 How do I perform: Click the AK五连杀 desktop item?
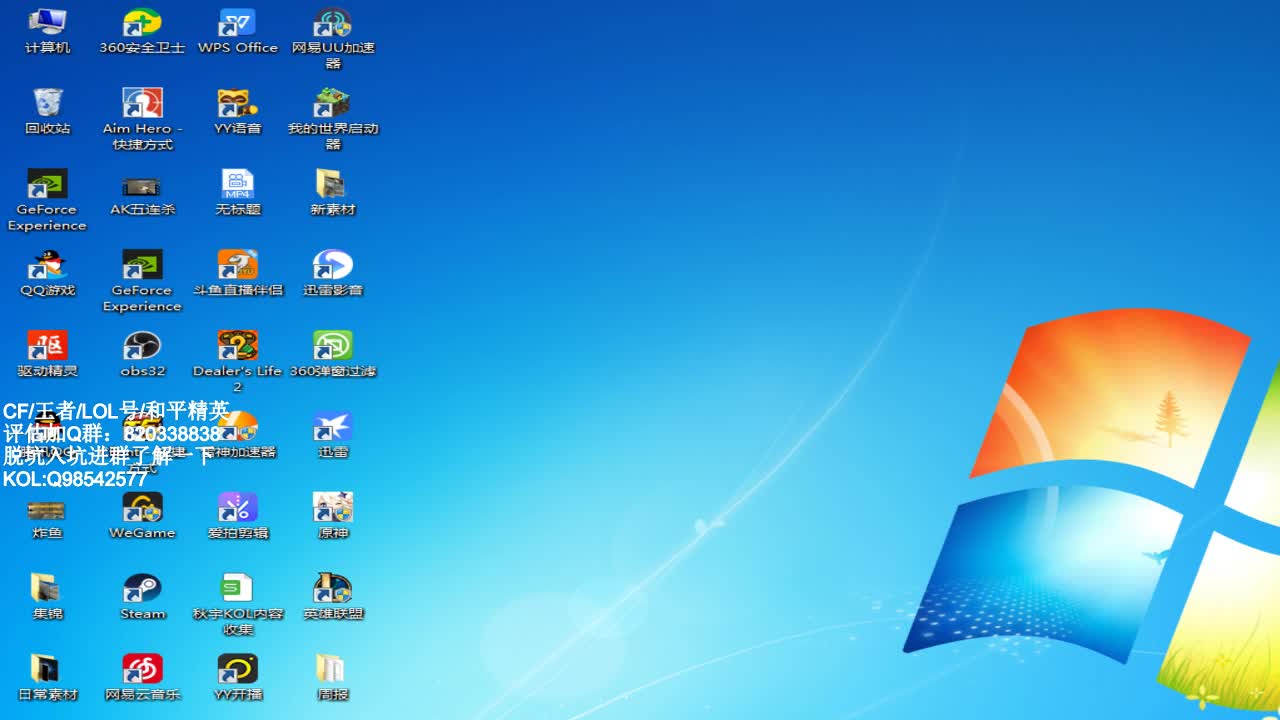tap(142, 193)
